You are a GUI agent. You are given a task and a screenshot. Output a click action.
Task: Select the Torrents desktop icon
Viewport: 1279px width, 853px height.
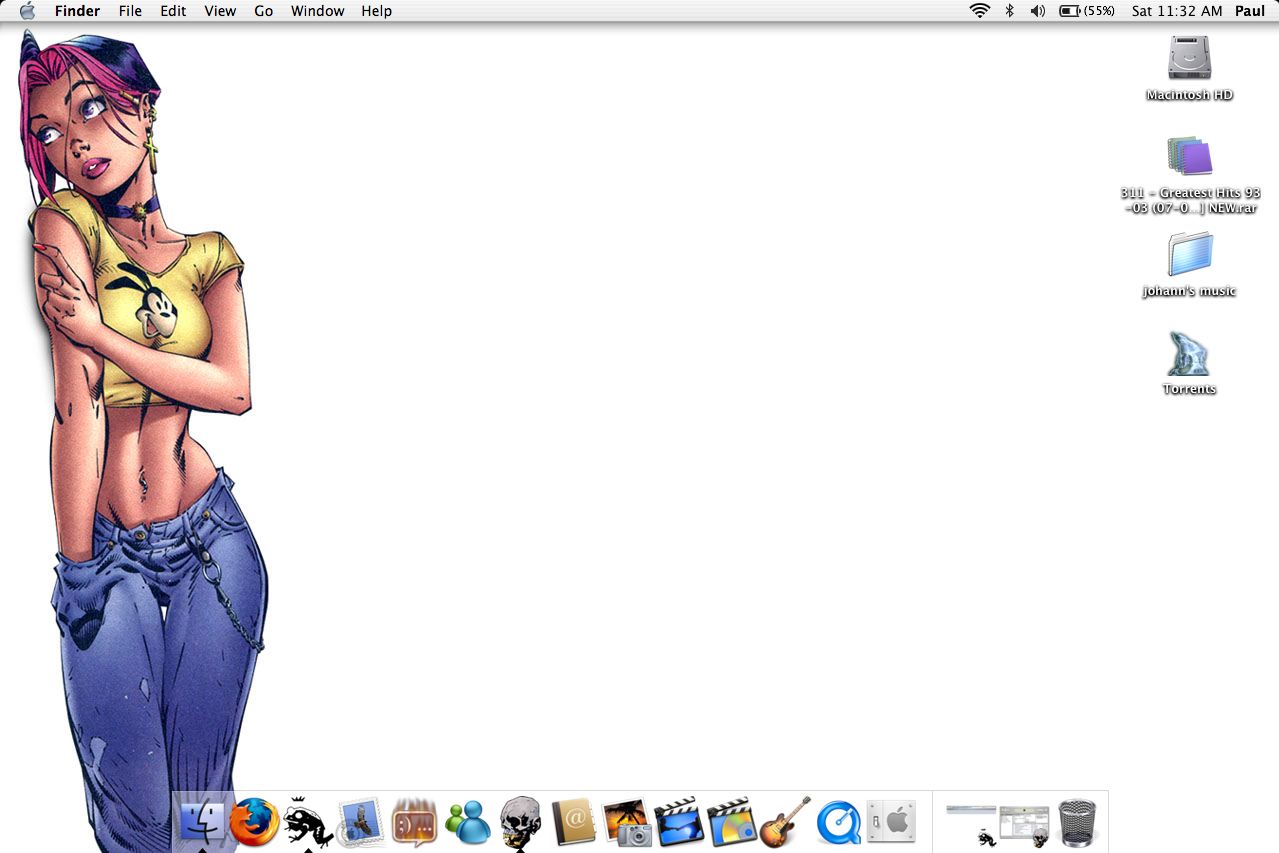pos(1189,353)
